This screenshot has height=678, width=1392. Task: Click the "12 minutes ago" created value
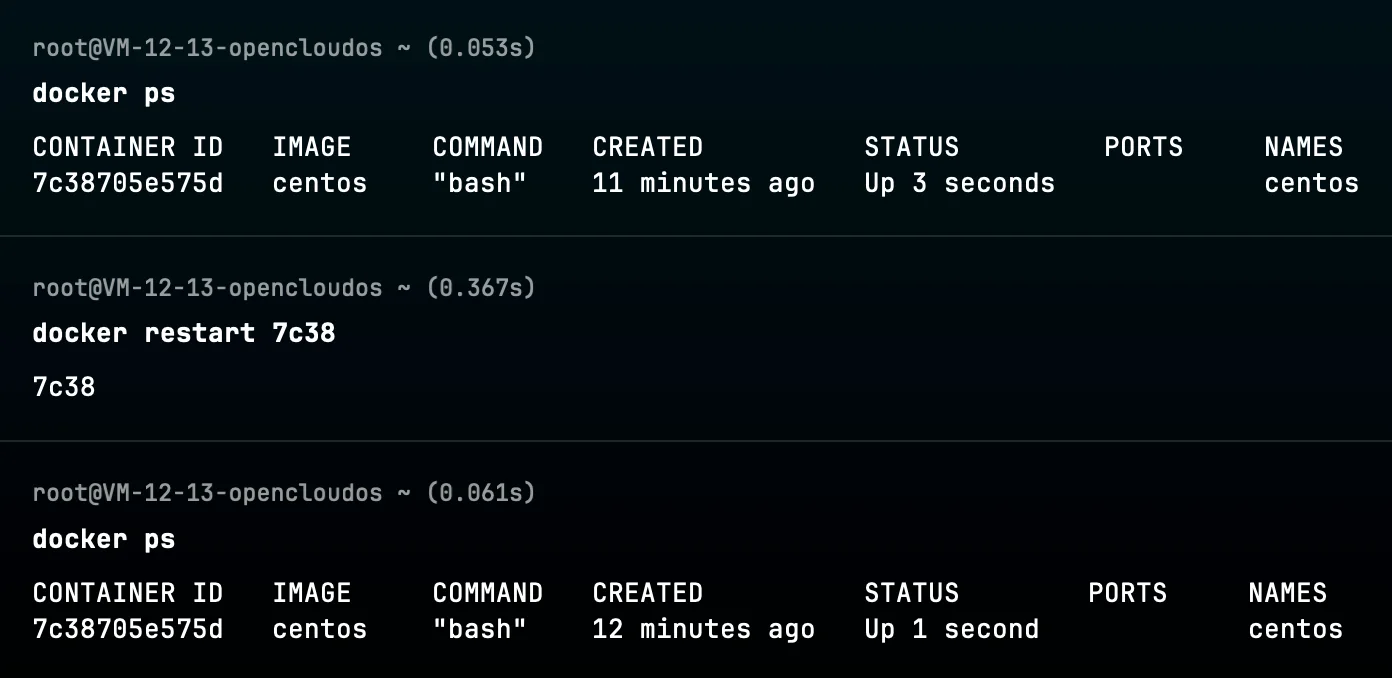click(x=703, y=630)
